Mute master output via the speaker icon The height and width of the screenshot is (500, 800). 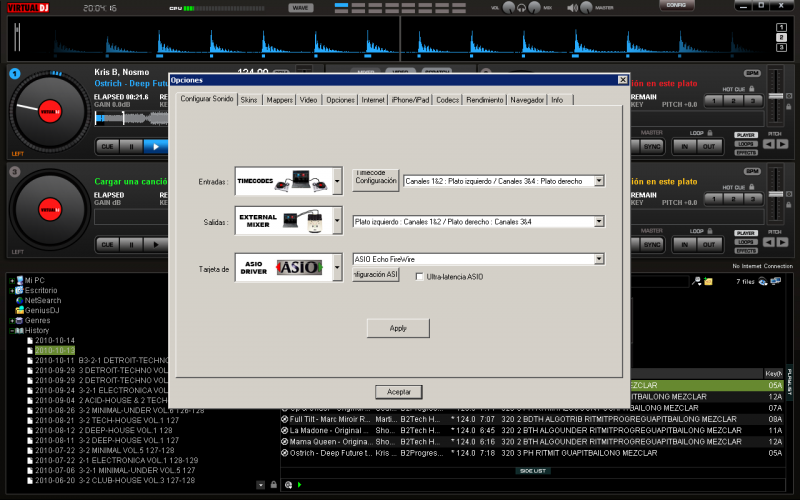tap(572, 8)
